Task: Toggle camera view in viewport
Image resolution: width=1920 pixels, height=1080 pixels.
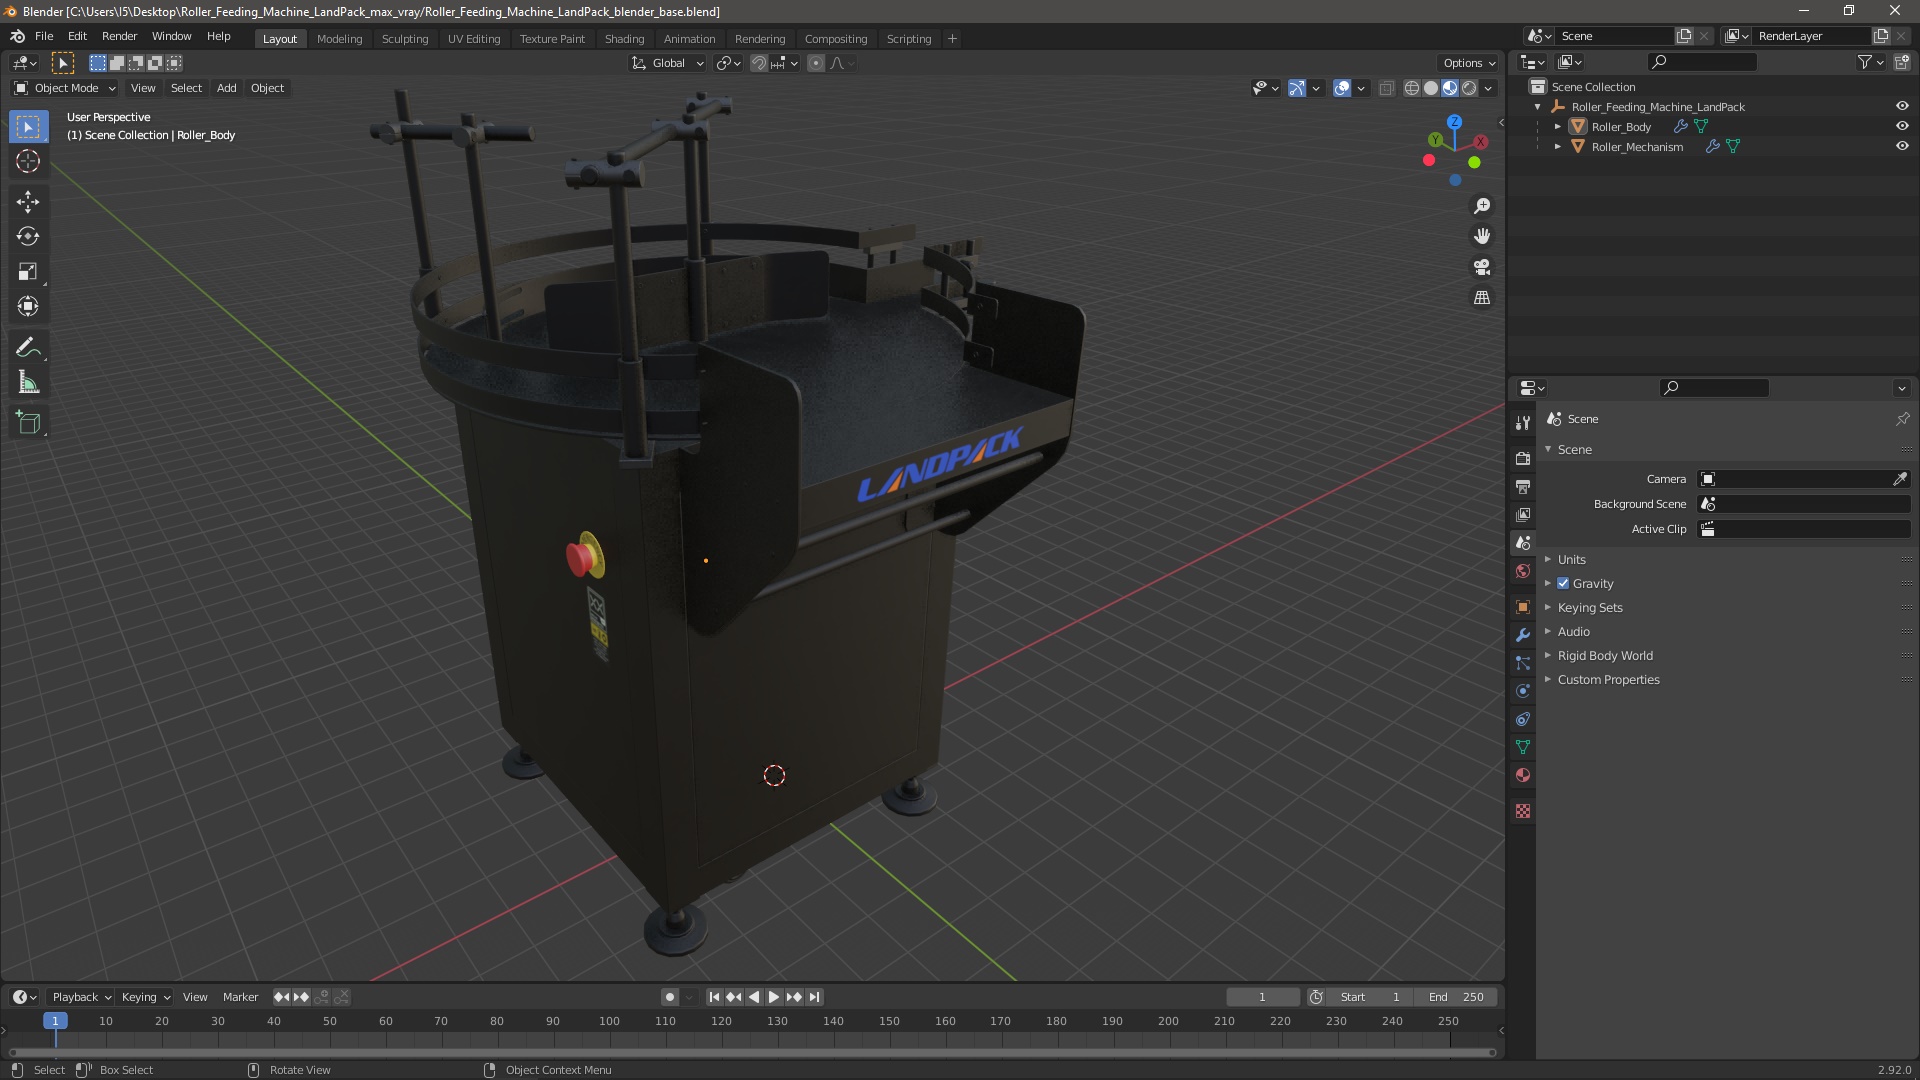Action: click(x=1482, y=267)
